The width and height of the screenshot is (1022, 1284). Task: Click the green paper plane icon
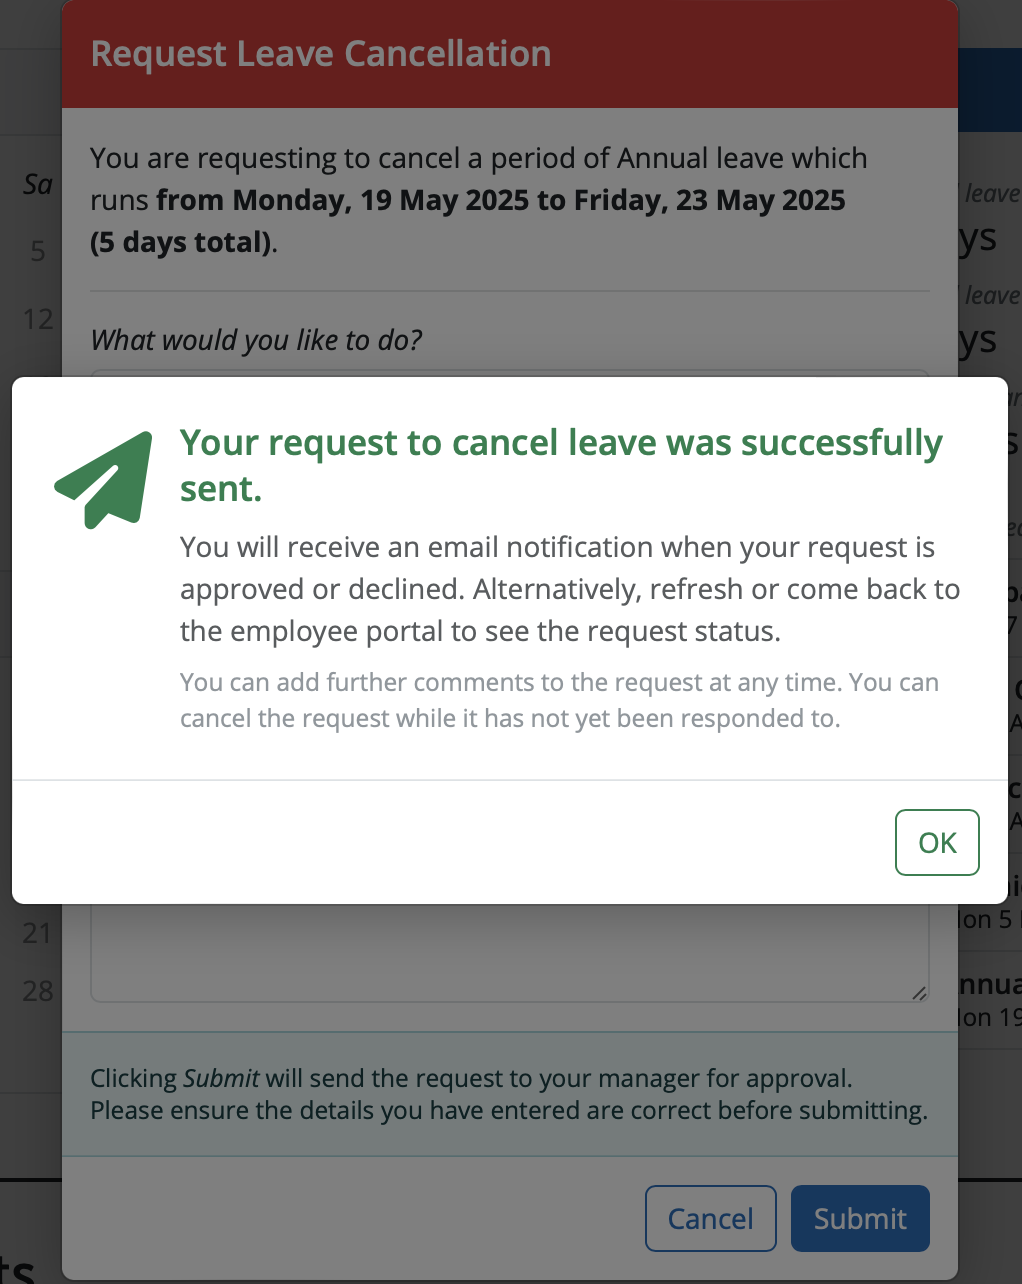104,480
